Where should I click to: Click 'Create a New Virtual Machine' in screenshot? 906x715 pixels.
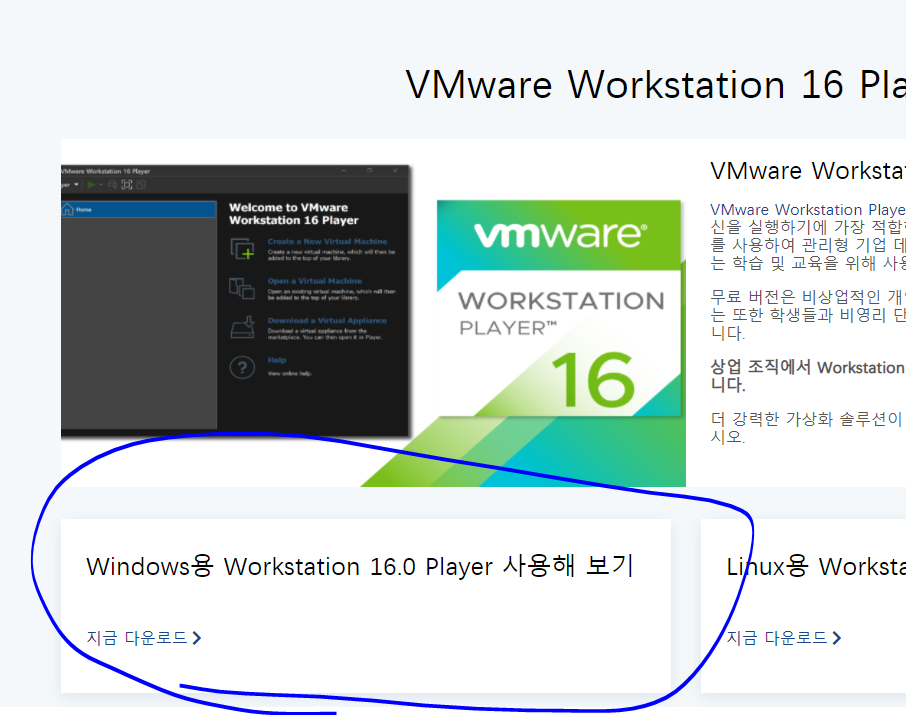(327, 242)
